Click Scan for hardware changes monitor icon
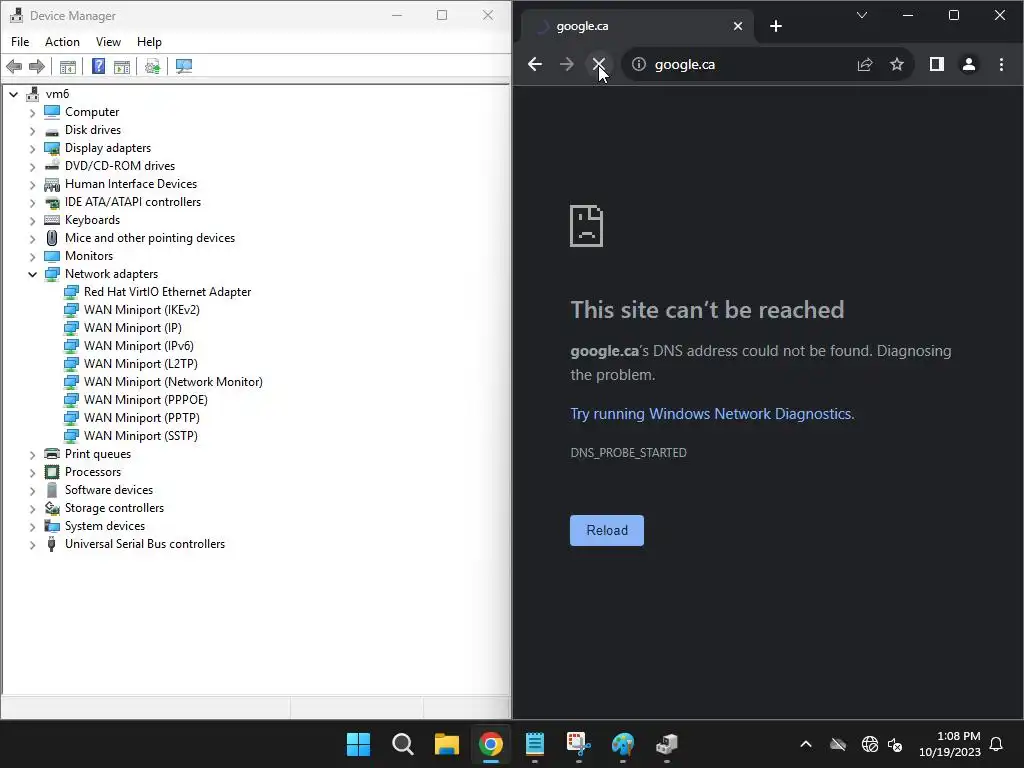Viewport: 1024px width, 768px height. (184, 66)
